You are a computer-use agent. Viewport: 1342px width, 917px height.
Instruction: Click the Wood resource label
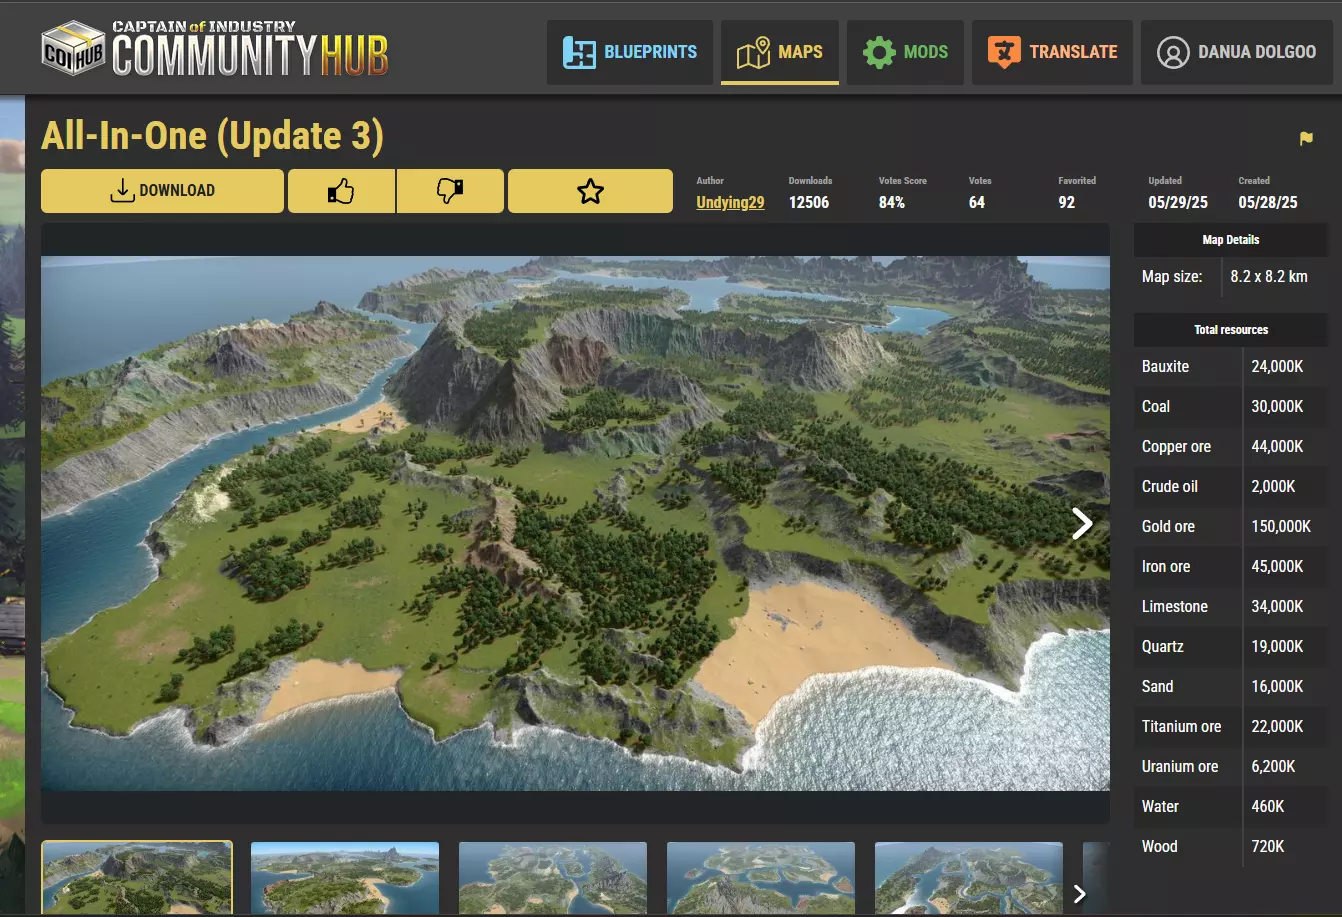pyautogui.click(x=1160, y=846)
